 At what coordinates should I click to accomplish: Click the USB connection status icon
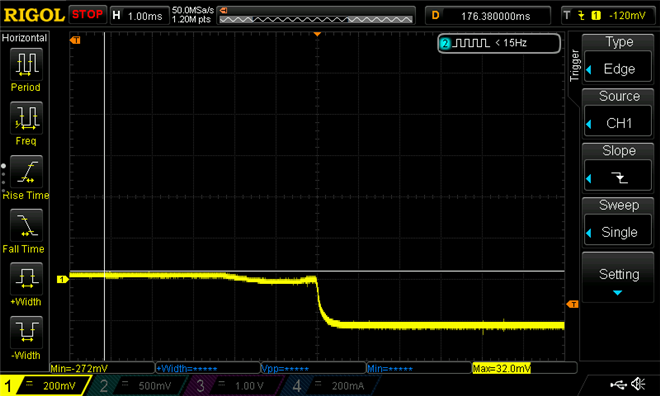pyautogui.click(x=617, y=384)
